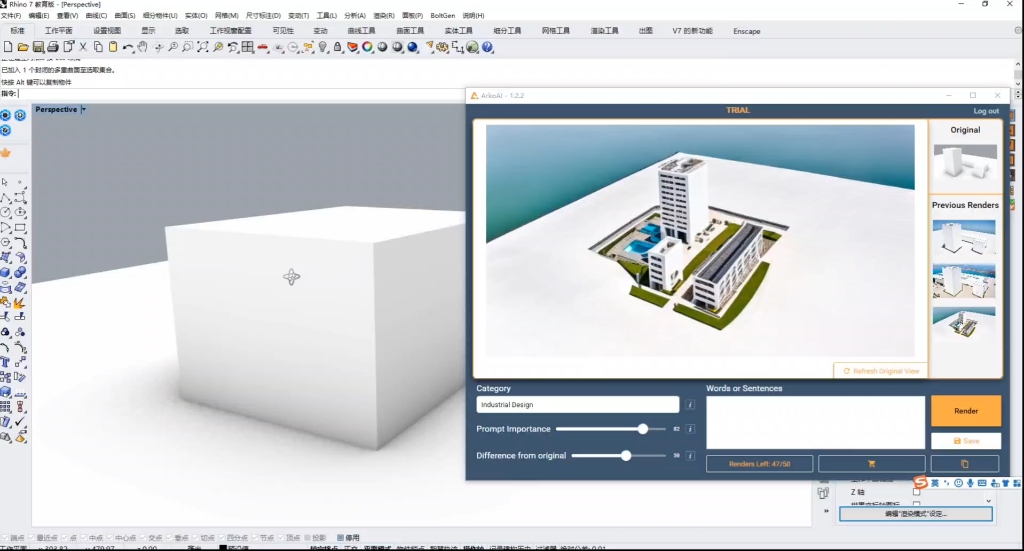Click the Save file icon in toolbar
The image size is (1024, 551).
(x=38, y=47)
